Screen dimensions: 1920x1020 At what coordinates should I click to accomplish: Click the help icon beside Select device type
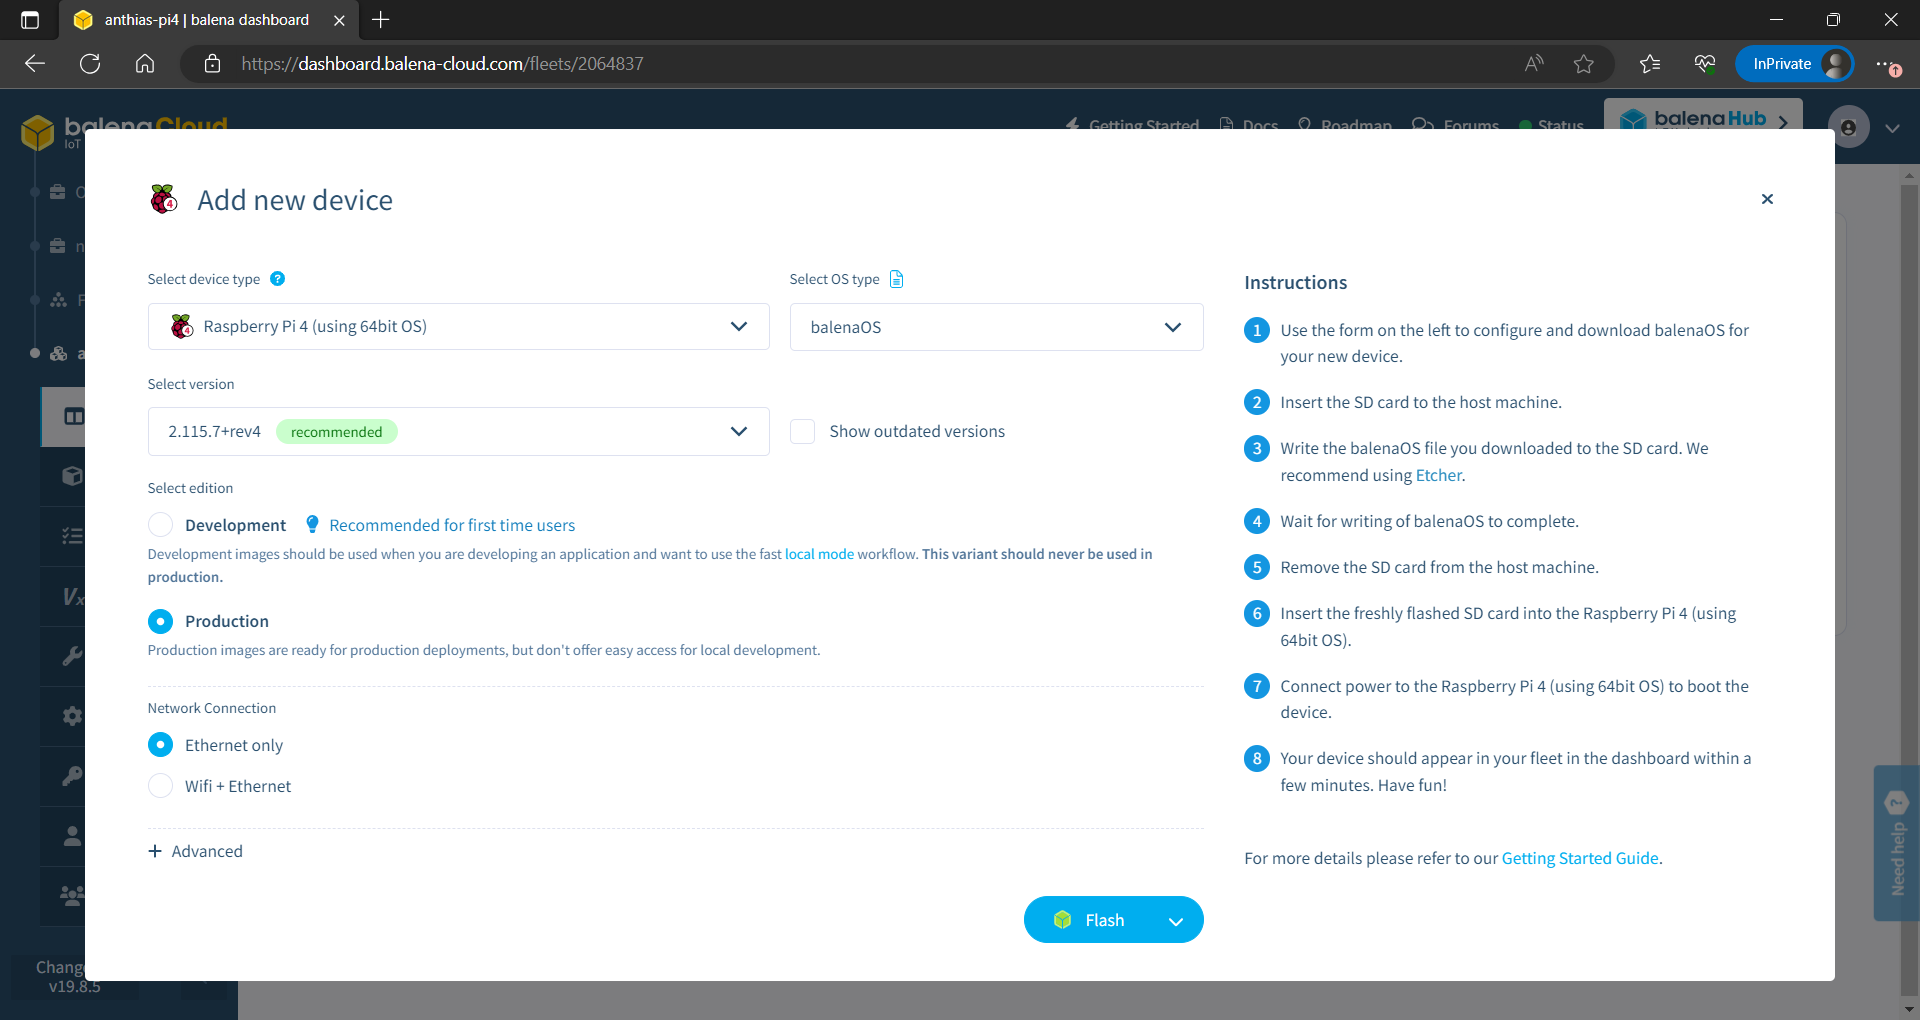278,279
